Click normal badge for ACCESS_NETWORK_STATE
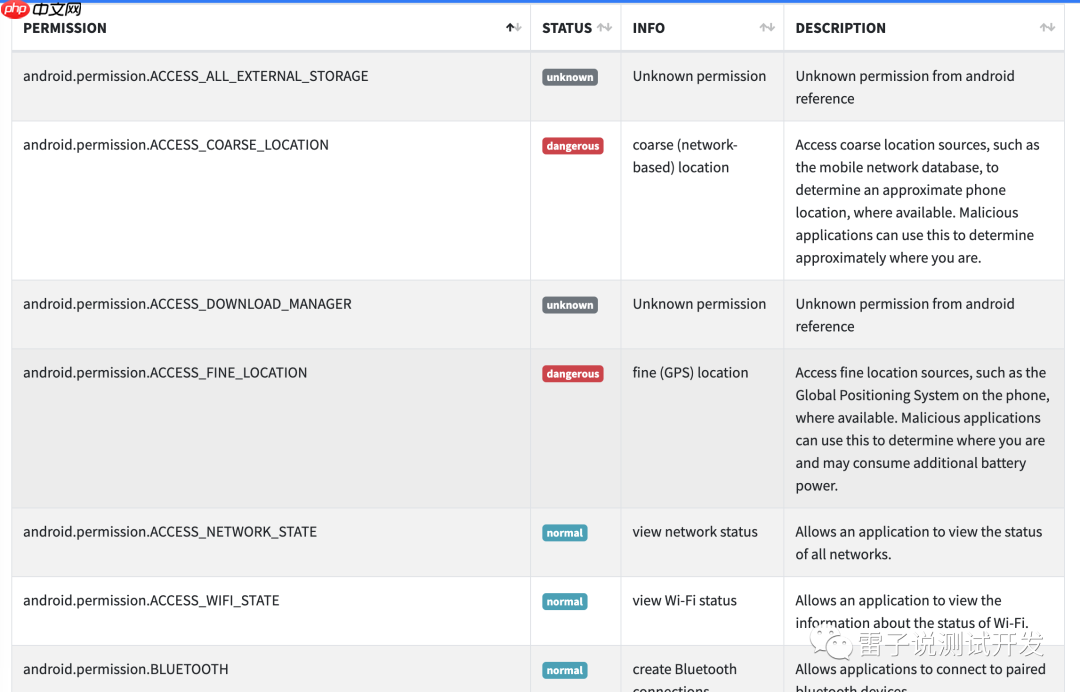Viewport: 1080px width, 692px height. (x=564, y=533)
